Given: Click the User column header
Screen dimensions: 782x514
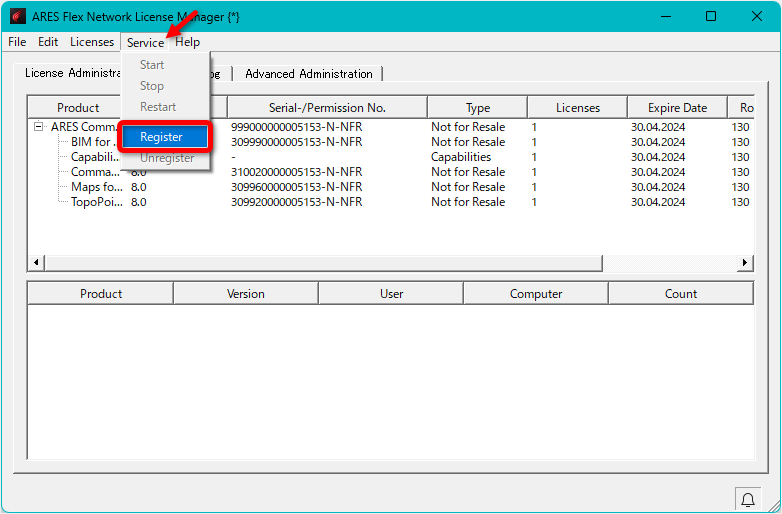Looking at the screenshot, I should [x=391, y=294].
